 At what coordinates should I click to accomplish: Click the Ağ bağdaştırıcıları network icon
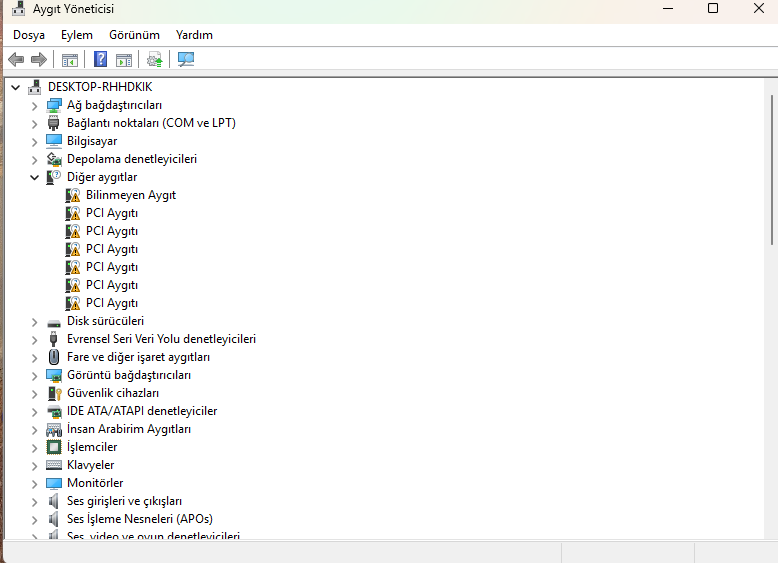pyautogui.click(x=54, y=105)
